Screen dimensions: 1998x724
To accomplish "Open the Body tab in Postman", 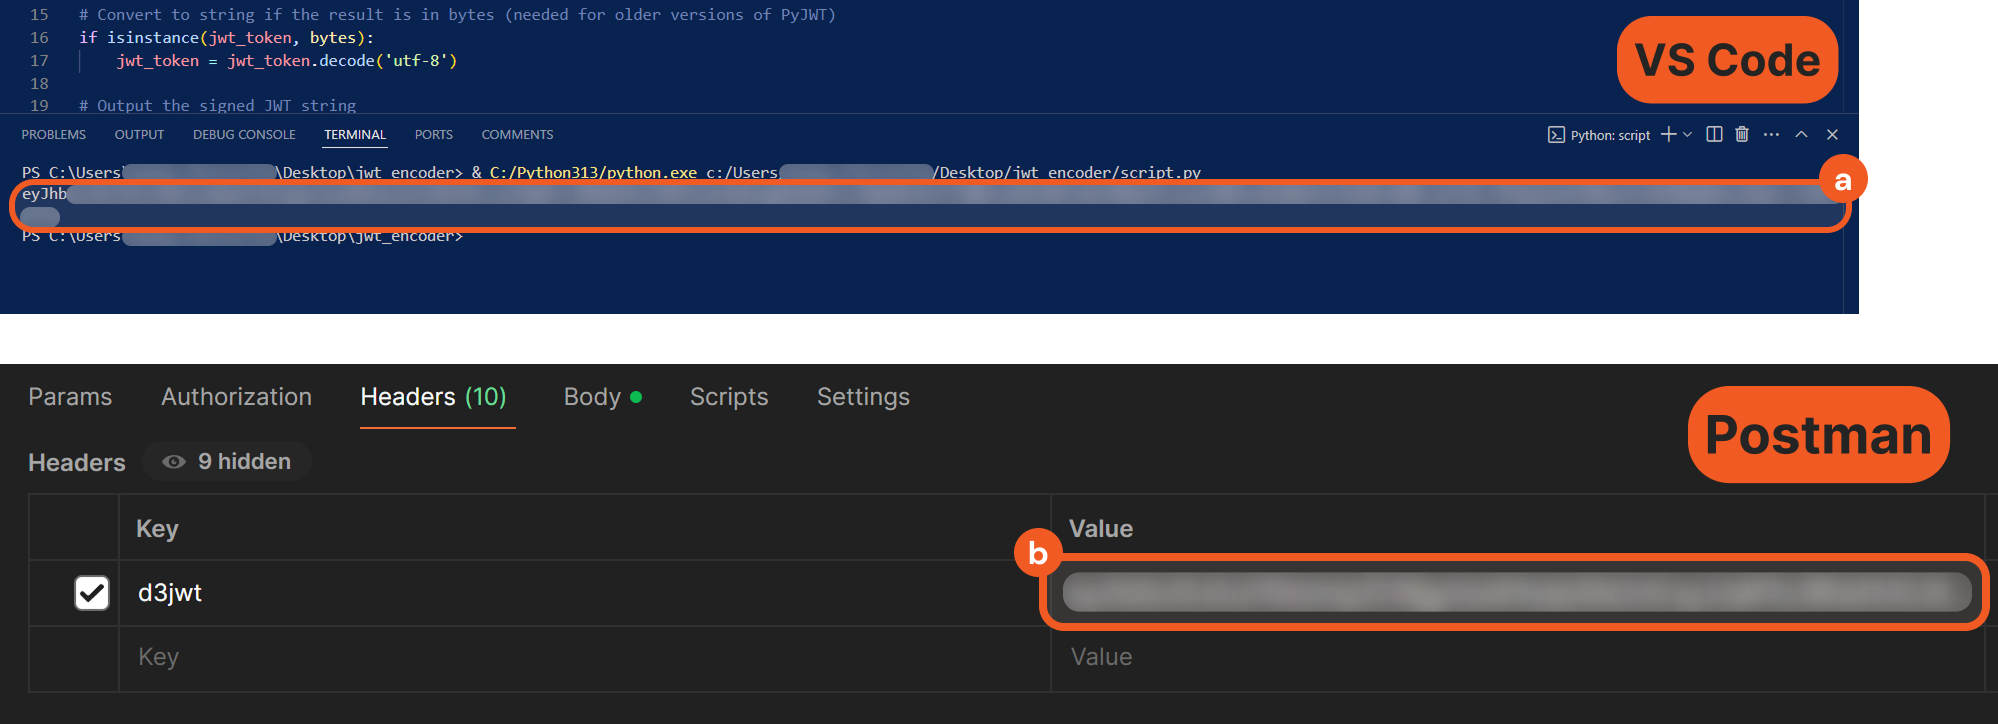I will [x=593, y=397].
